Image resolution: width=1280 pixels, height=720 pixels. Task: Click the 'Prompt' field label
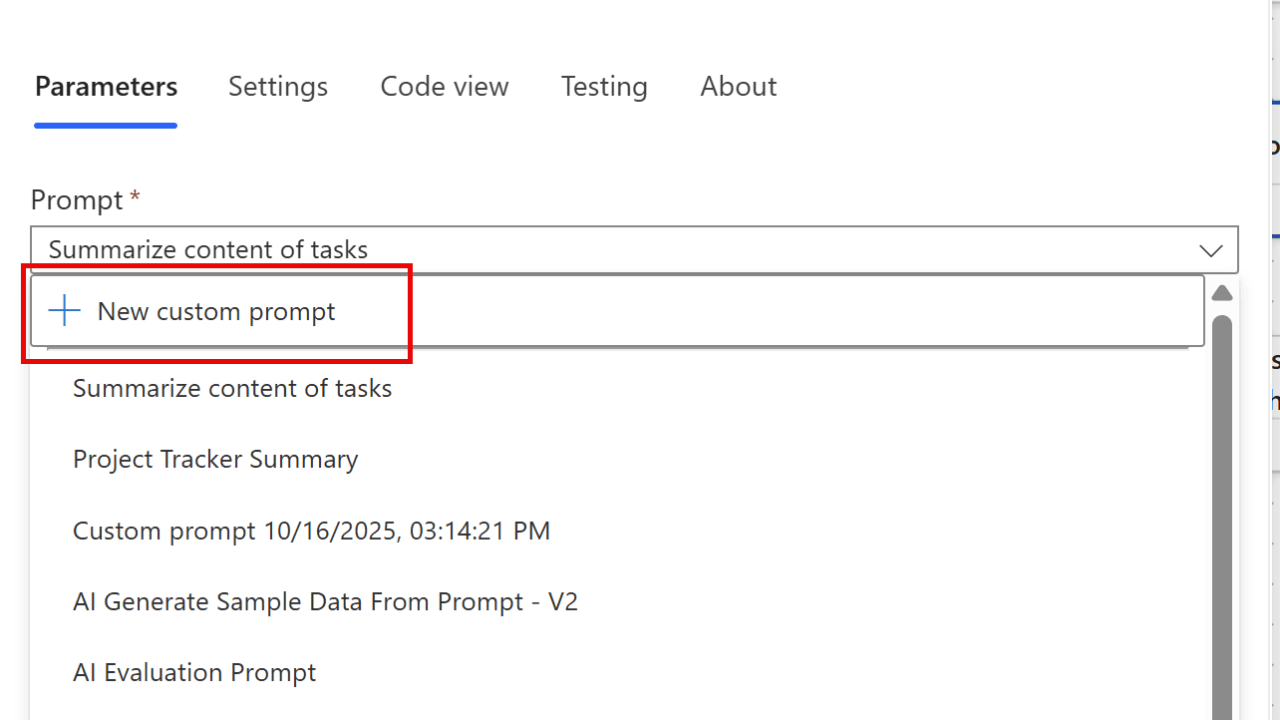click(76, 200)
